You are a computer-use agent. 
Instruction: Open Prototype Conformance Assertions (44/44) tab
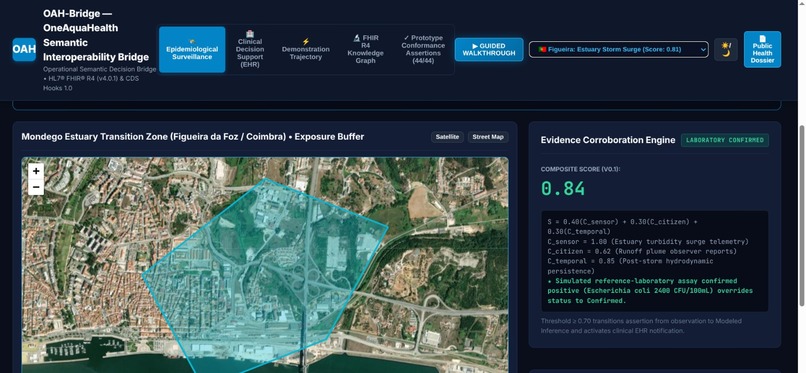click(423, 49)
